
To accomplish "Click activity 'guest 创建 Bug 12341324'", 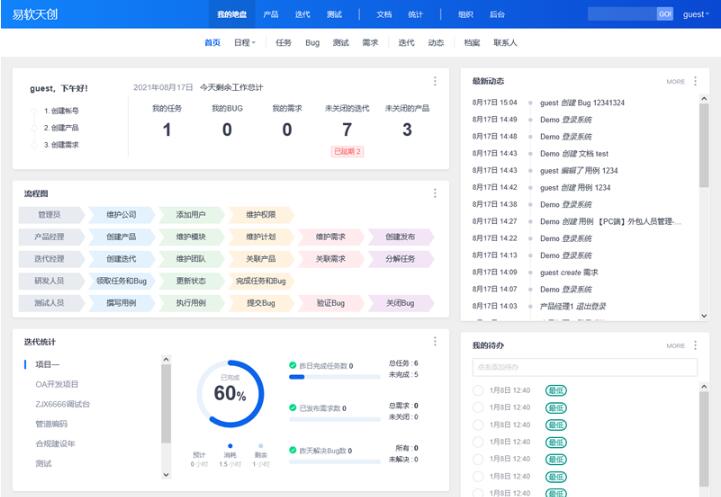I will [582, 103].
